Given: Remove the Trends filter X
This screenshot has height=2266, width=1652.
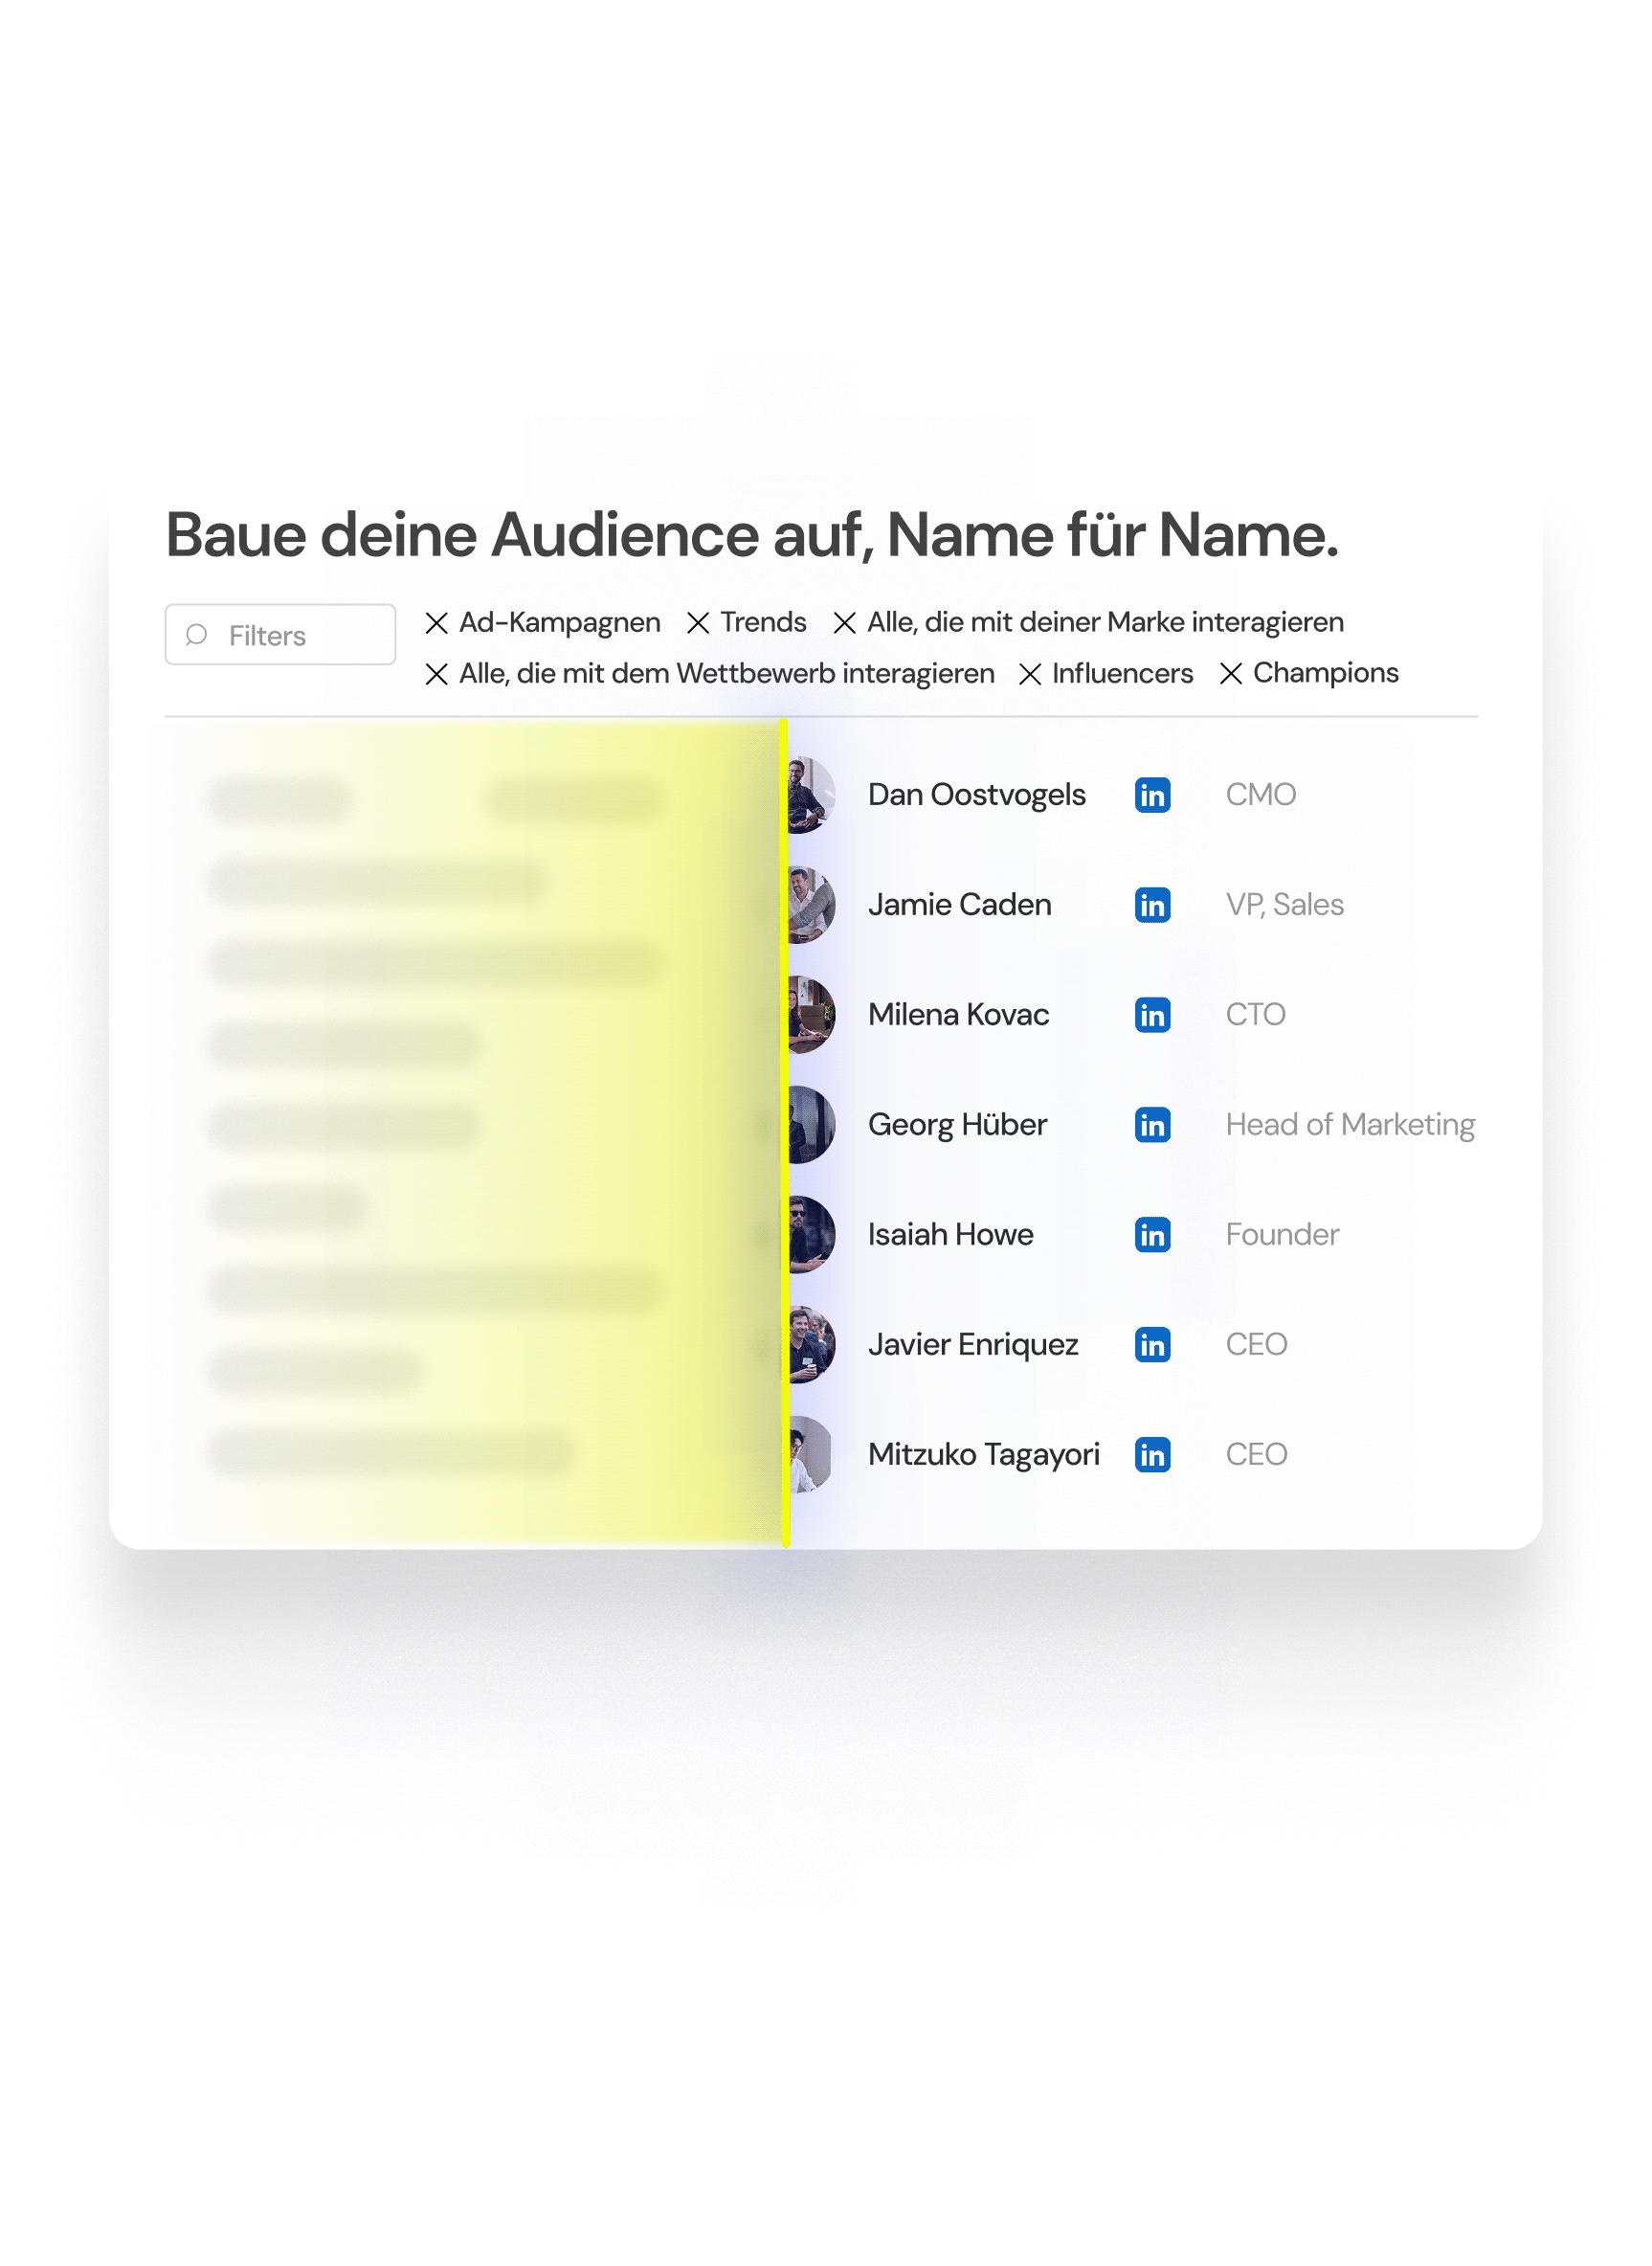Looking at the screenshot, I should tap(698, 623).
